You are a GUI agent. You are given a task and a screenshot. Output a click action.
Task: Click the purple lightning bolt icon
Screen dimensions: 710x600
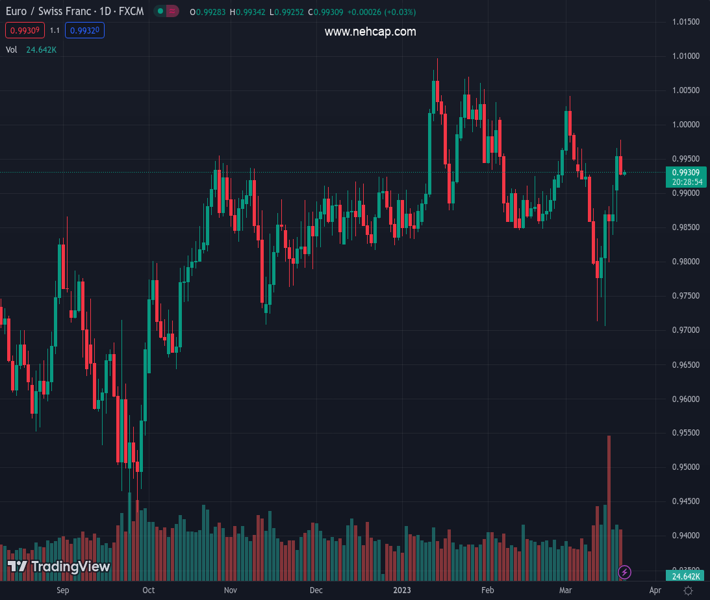pos(625,572)
